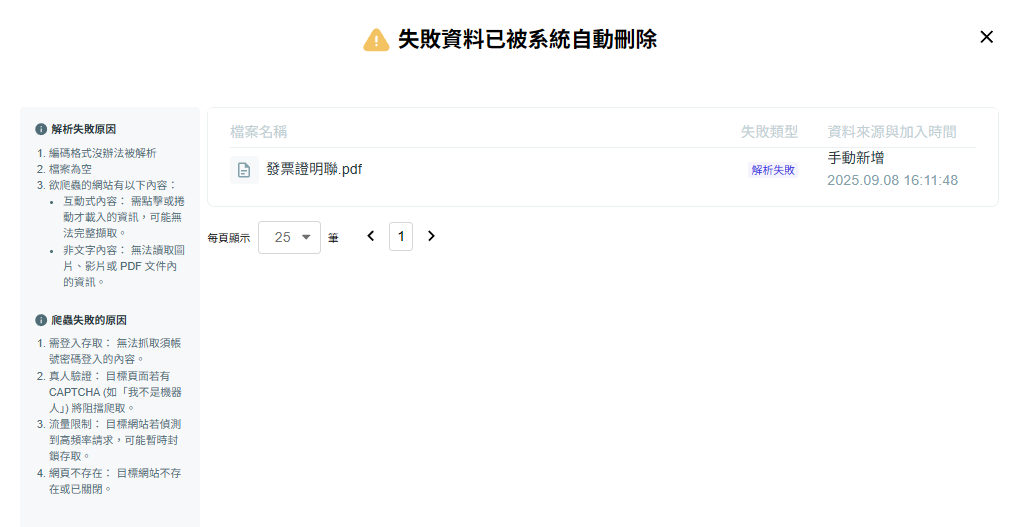Screen dimensions: 1021x527
Task: Click the 檔案名稱 column header
Action: [259, 132]
